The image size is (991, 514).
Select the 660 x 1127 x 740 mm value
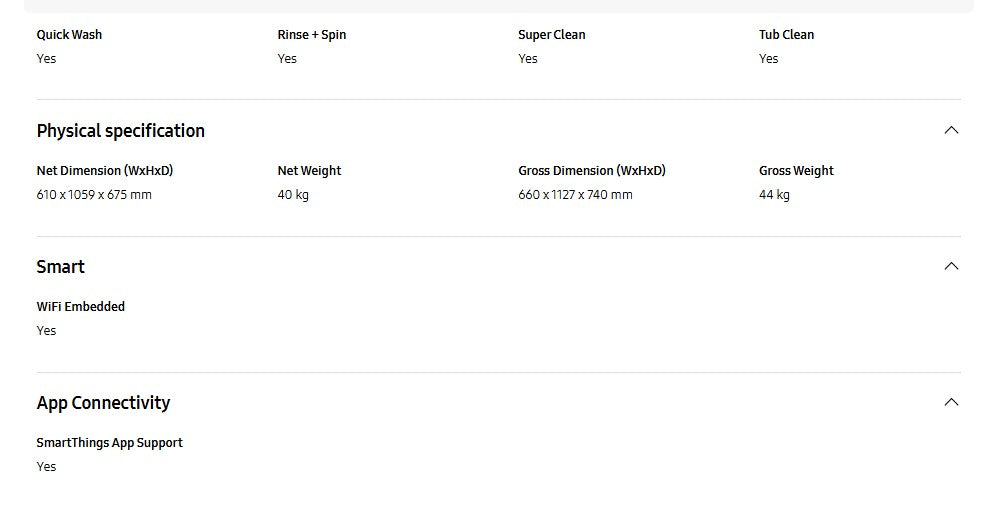point(575,195)
